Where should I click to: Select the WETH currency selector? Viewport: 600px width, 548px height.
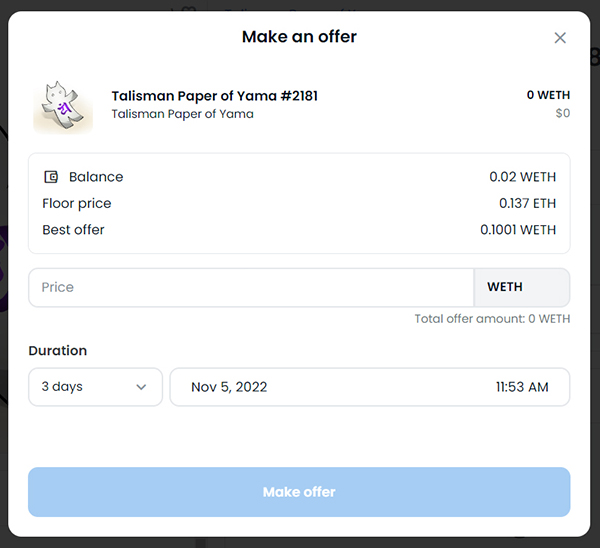tap(522, 287)
